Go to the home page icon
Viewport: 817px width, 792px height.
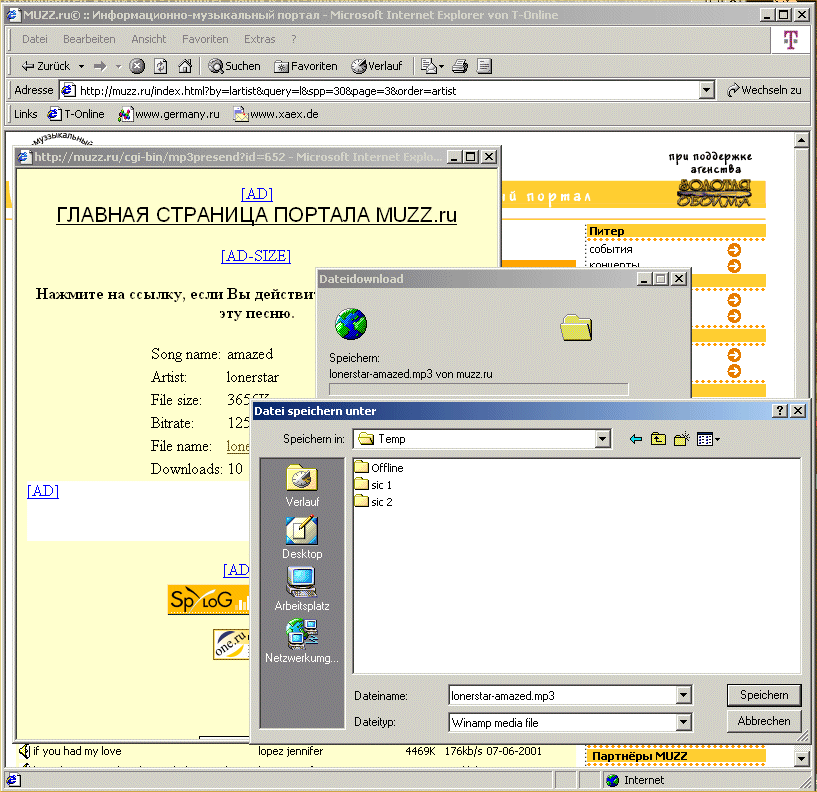click(x=185, y=66)
